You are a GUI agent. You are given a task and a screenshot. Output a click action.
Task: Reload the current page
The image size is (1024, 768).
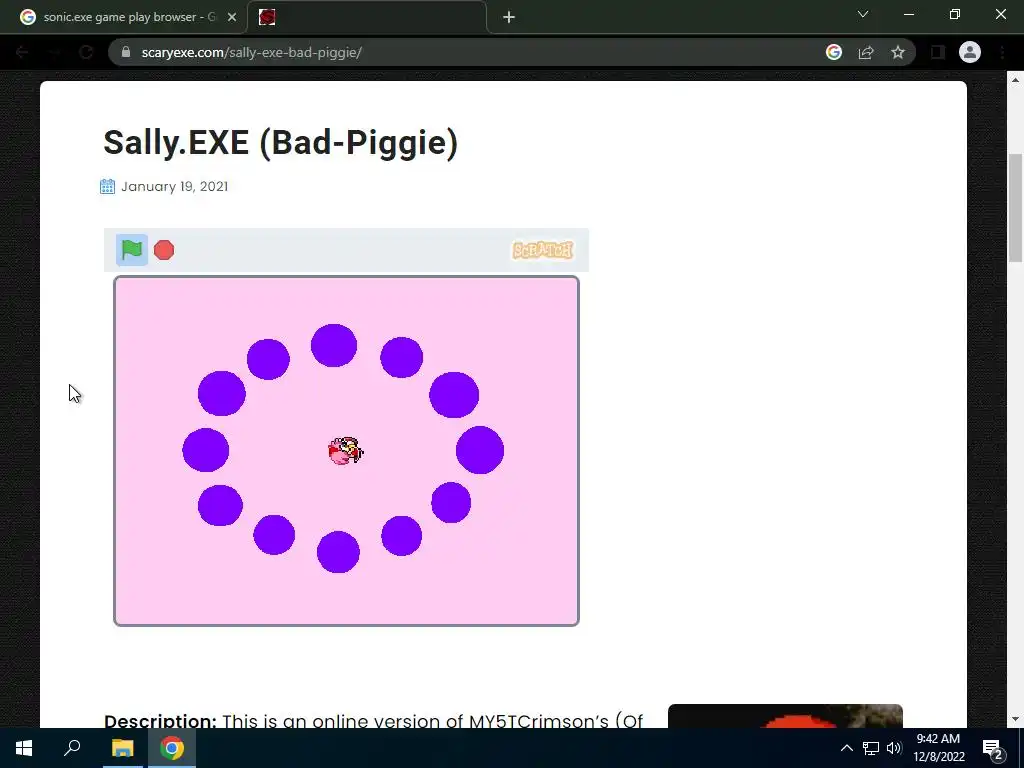point(86,52)
